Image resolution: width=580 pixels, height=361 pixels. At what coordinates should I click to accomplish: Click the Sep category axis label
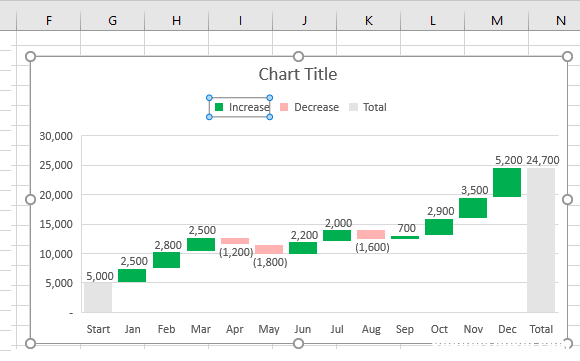tap(405, 329)
